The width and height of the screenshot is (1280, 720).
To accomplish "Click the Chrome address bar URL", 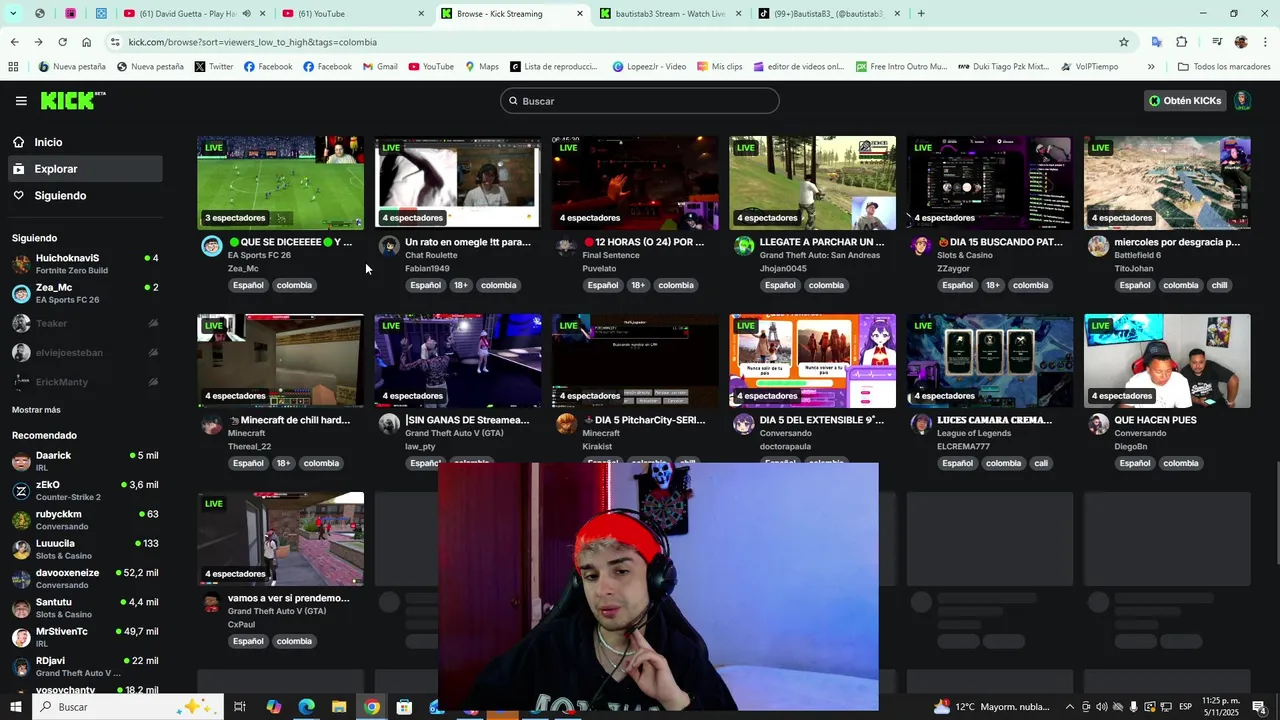I will pyautogui.click(x=252, y=42).
